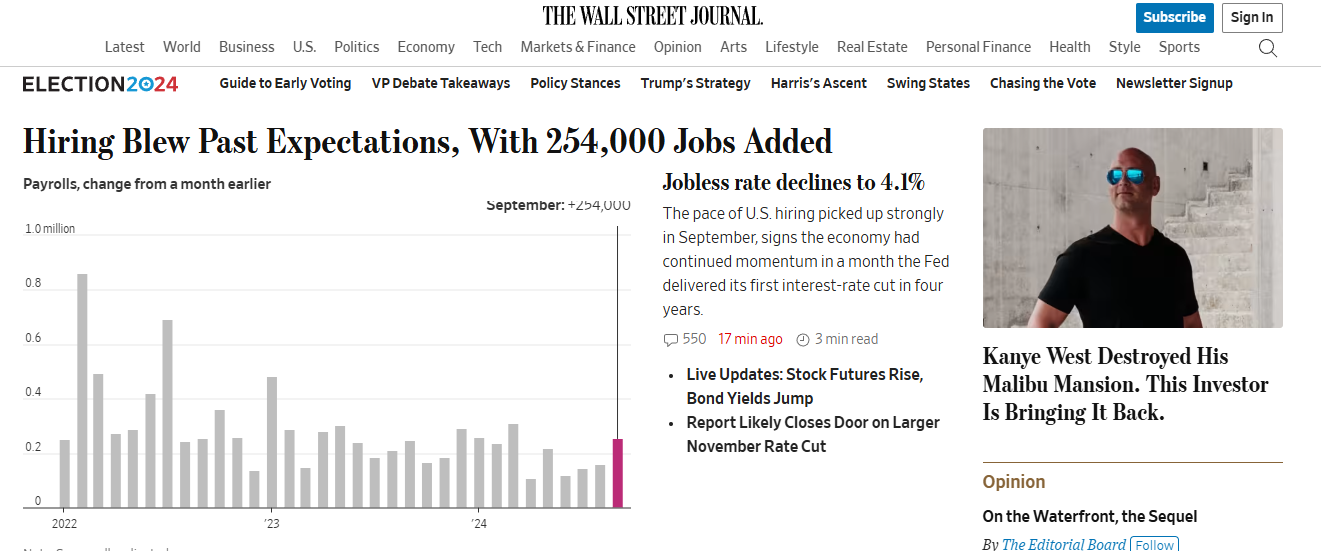The height and width of the screenshot is (551, 1321).
Task: Open the Markets & Finance section
Action: 578,47
